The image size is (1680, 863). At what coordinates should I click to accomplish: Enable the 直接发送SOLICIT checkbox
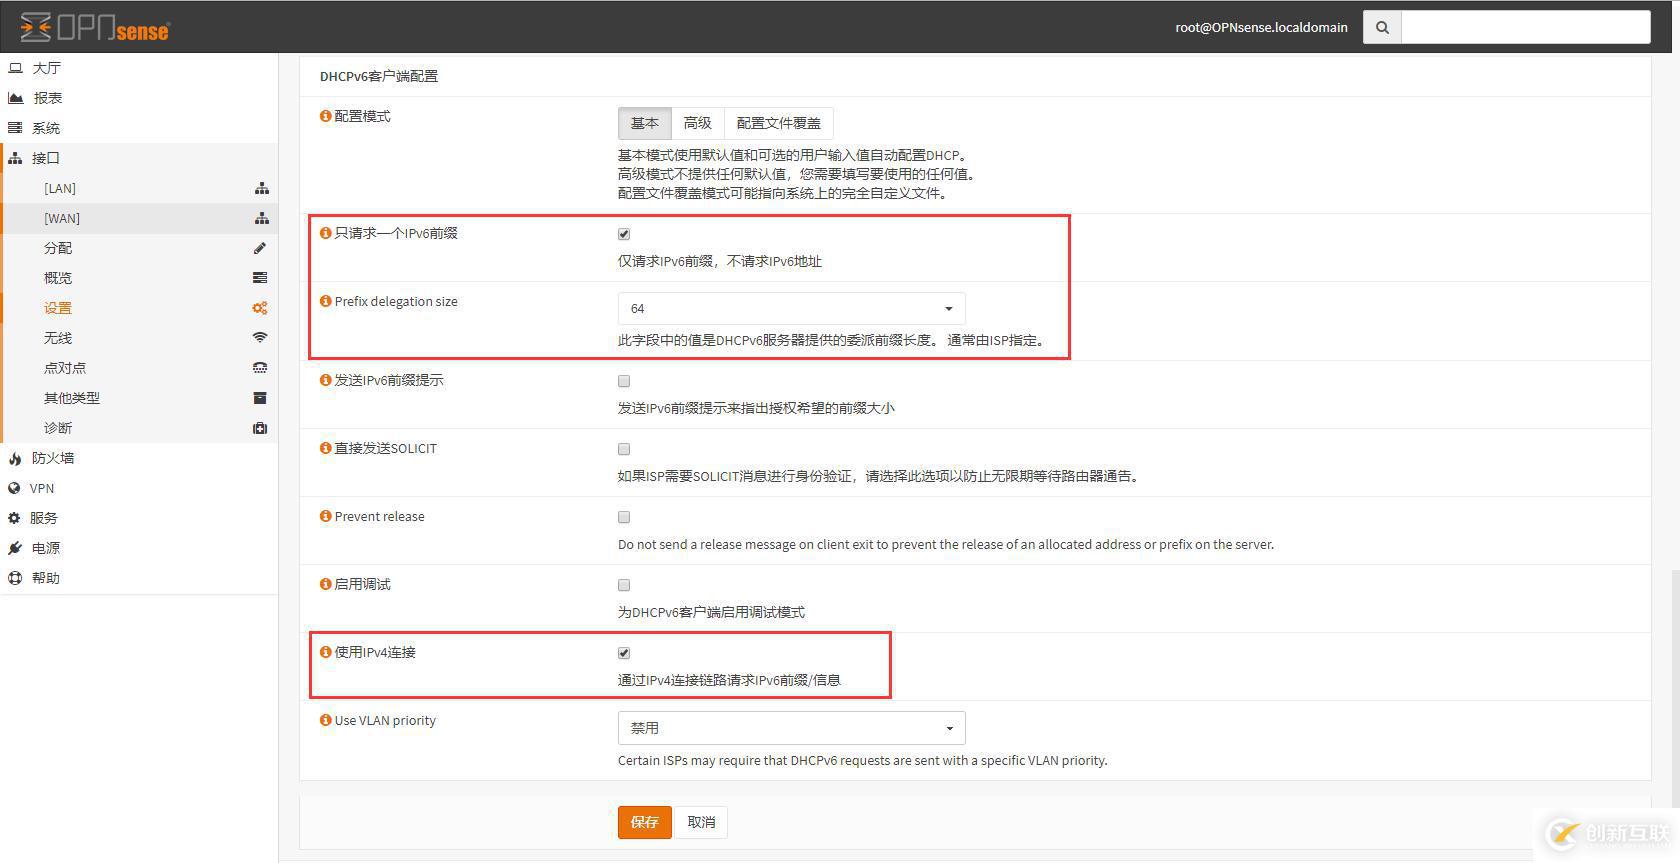[624, 449]
